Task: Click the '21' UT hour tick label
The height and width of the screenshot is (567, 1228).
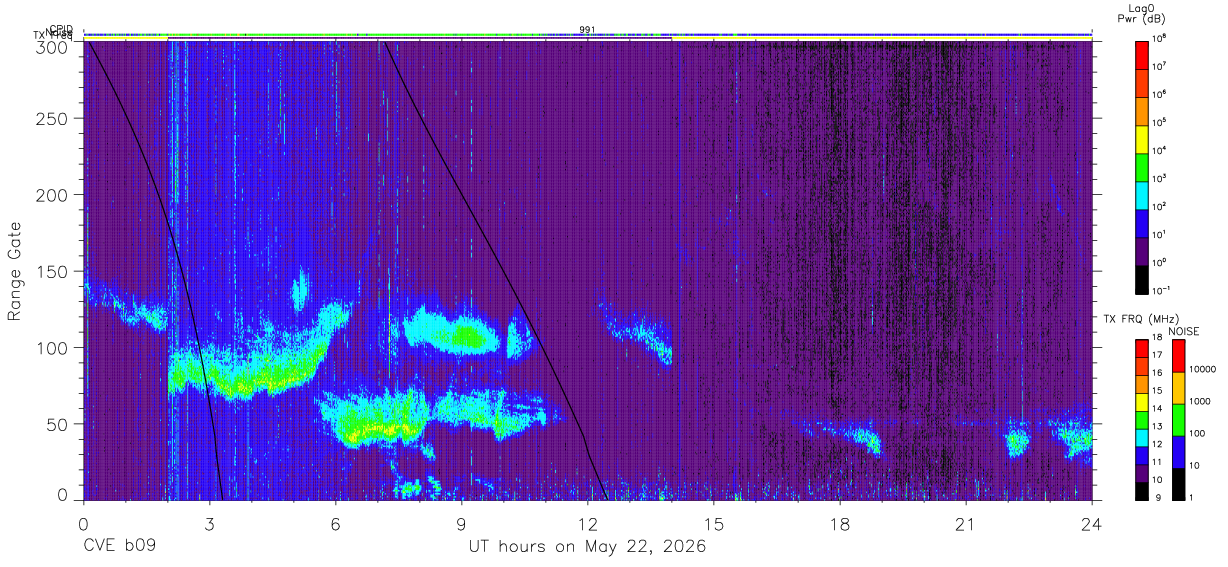Action: [x=966, y=523]
